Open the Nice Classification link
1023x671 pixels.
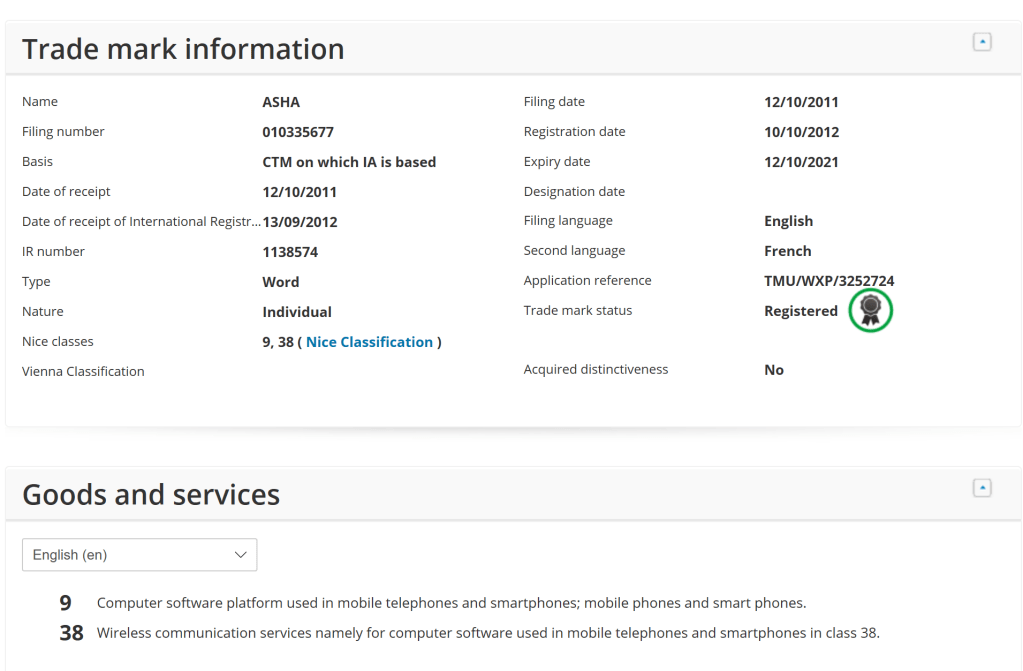[369, 342]
